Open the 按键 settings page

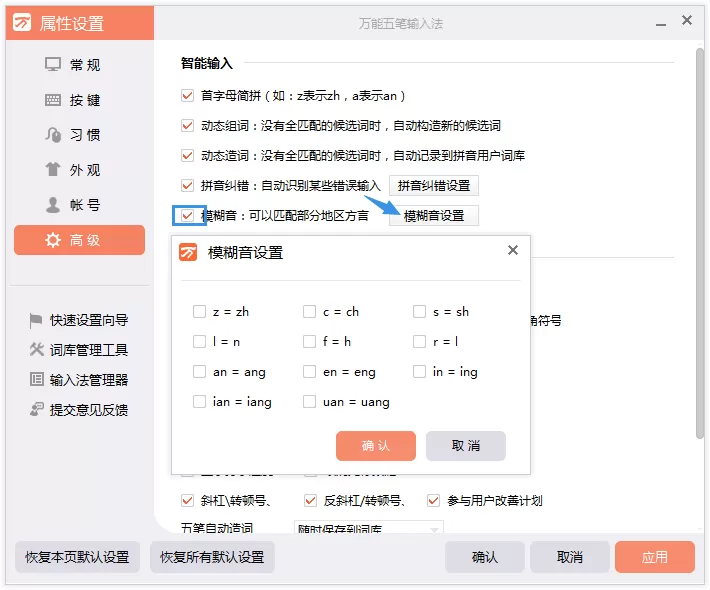click(79, 100)
